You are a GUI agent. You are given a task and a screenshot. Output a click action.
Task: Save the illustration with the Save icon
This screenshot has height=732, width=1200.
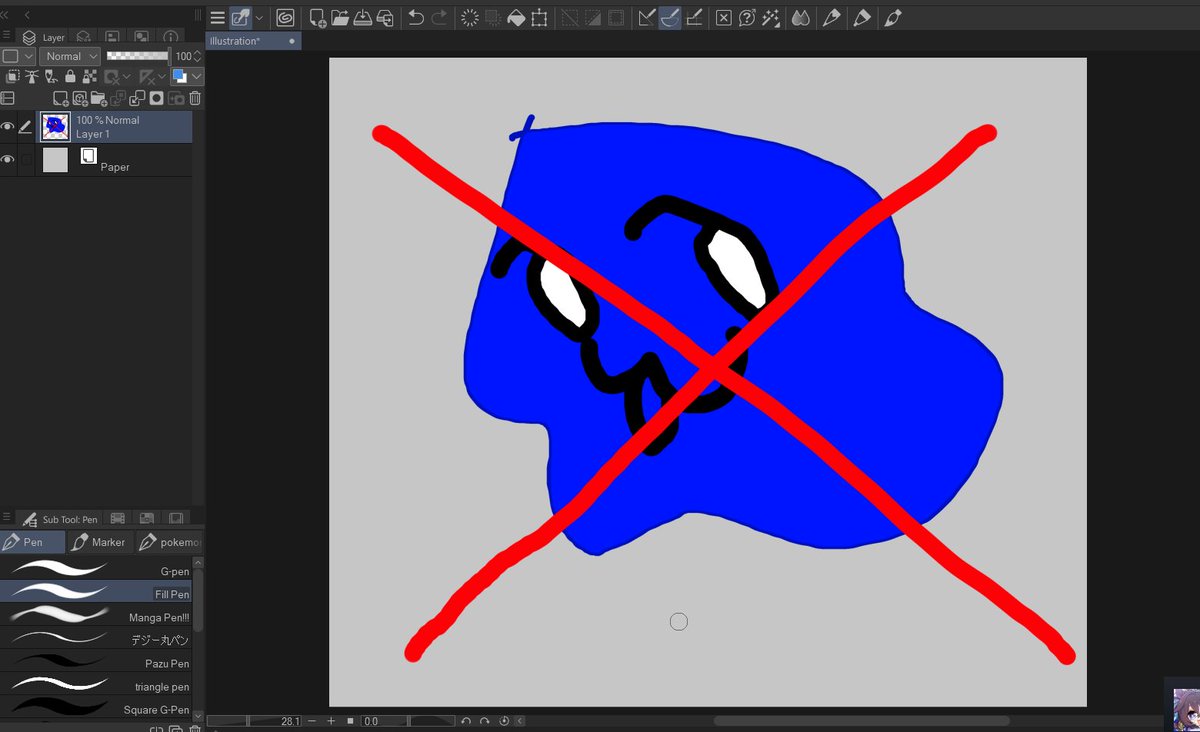(x=362, y=17)
